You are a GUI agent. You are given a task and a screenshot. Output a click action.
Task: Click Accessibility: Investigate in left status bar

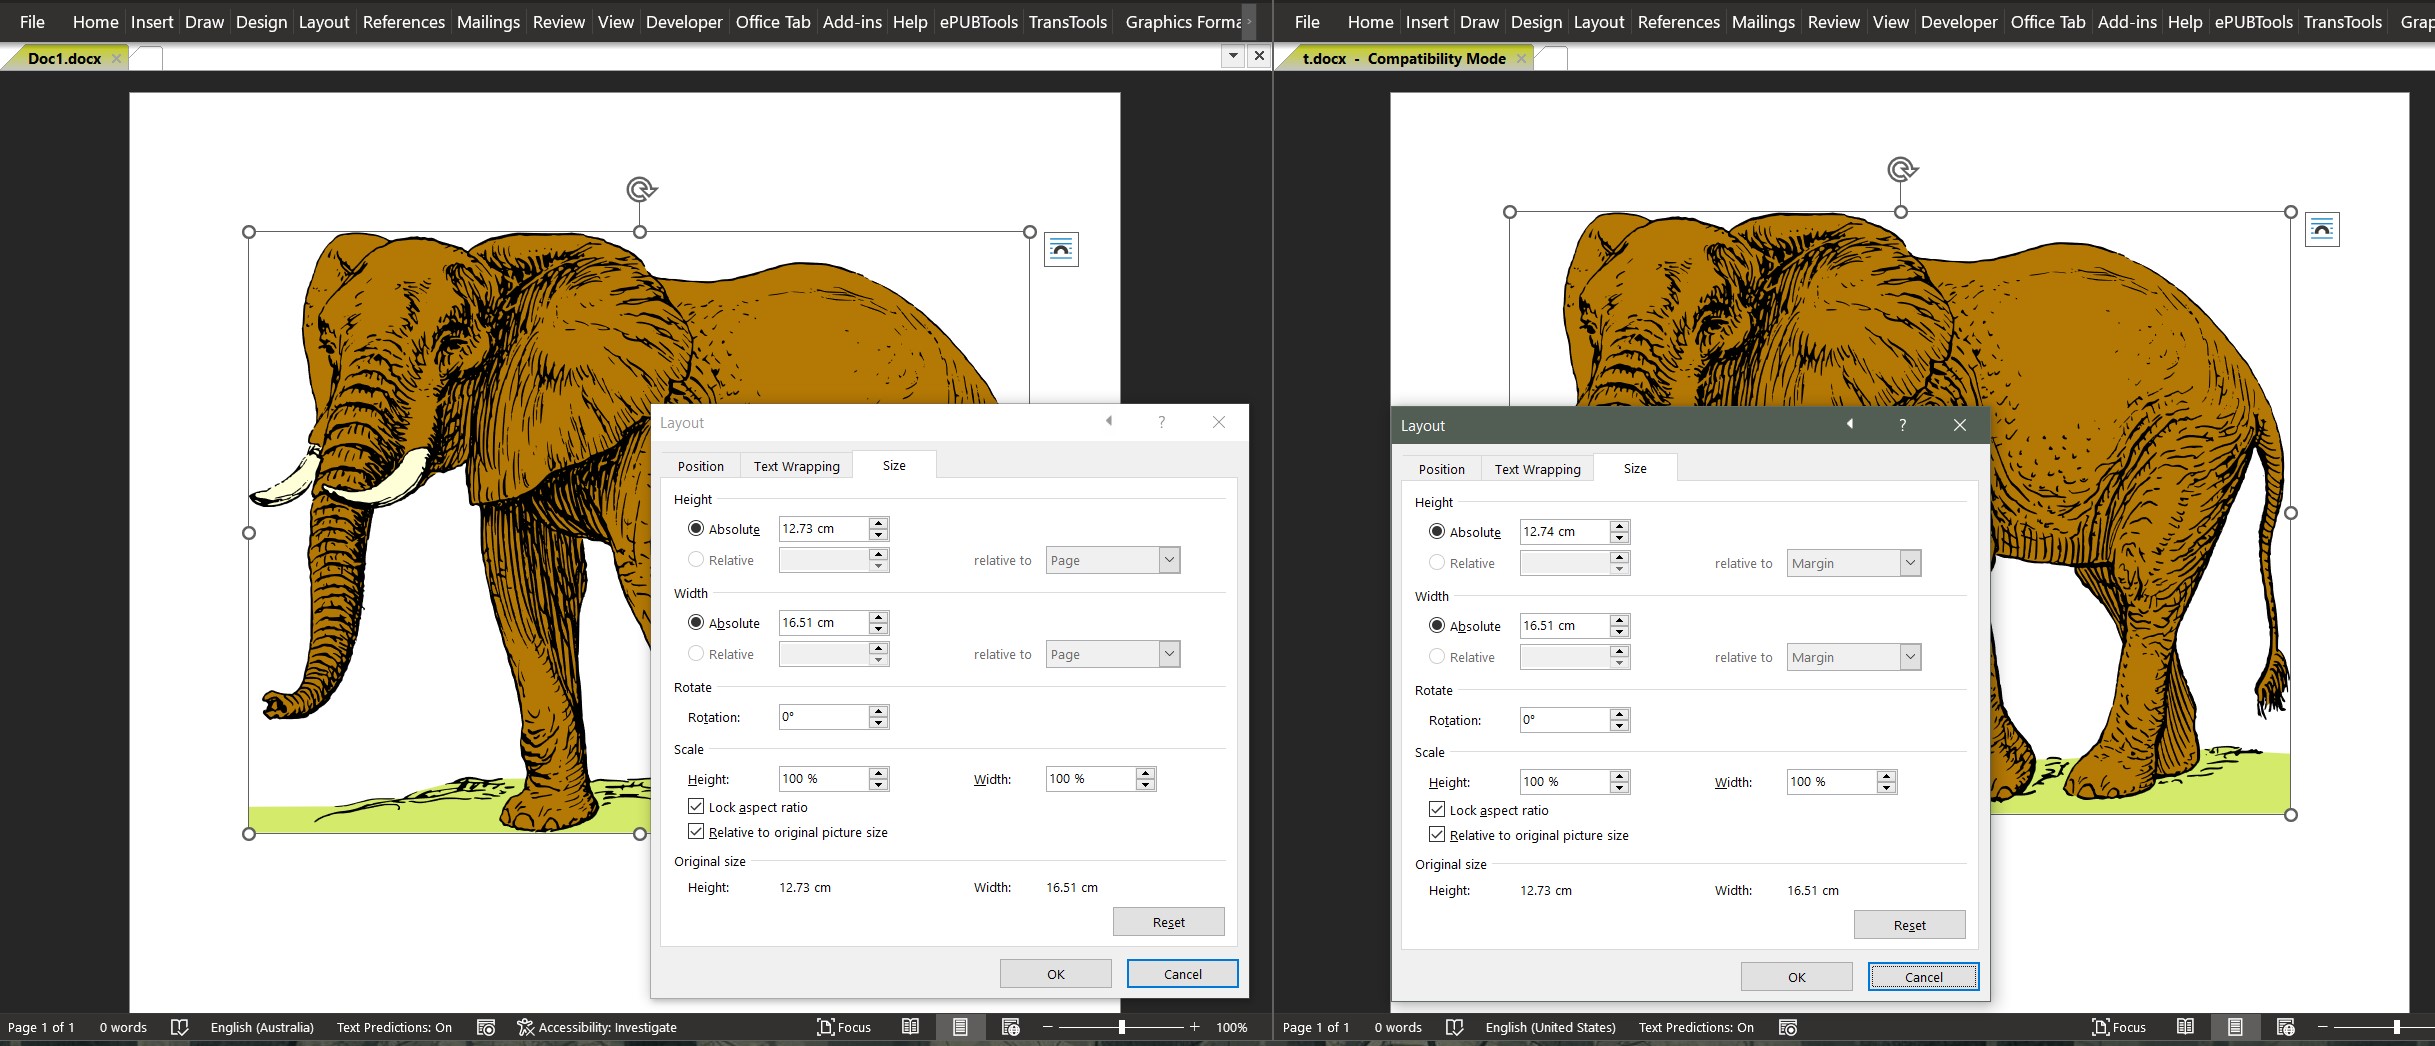tap(597, 1027)
